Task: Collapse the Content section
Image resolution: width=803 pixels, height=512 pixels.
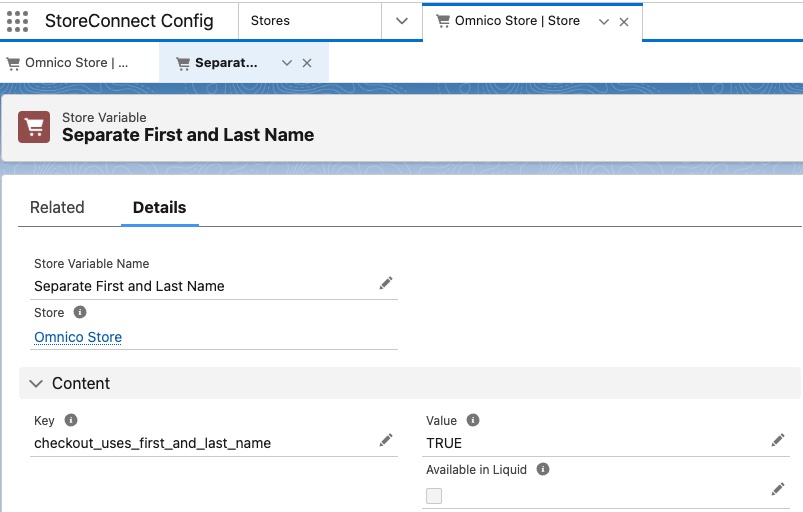Action: click(37, 384)
